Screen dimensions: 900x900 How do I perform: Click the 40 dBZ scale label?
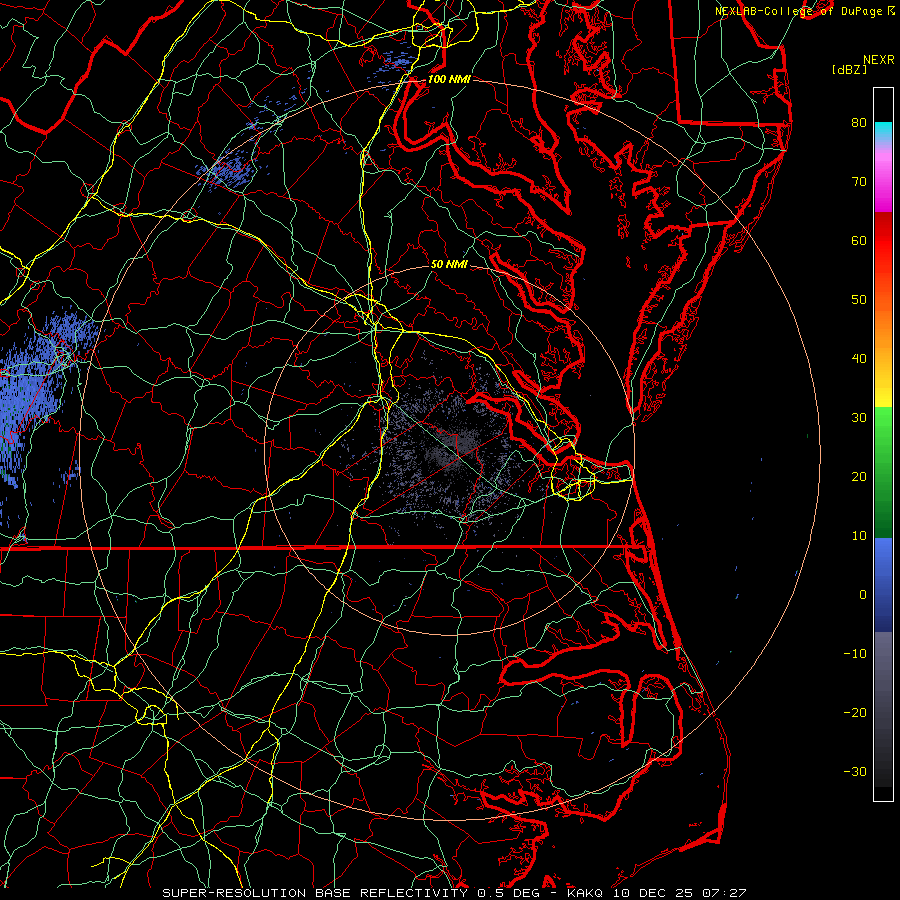(859, 359)
